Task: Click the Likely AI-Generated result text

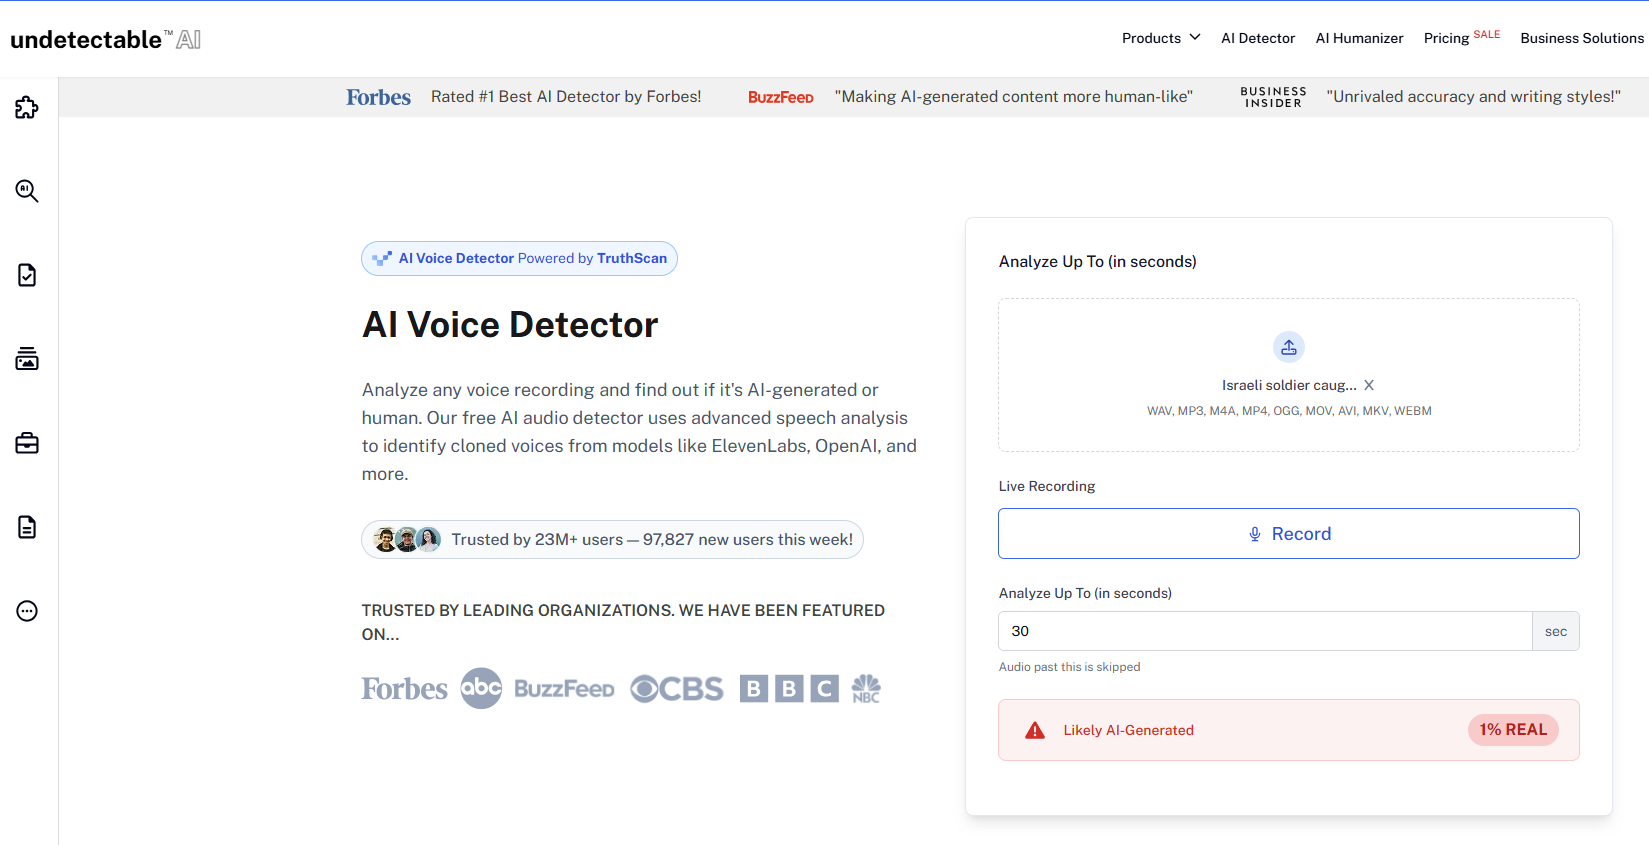Action: tap(1128, 731)
